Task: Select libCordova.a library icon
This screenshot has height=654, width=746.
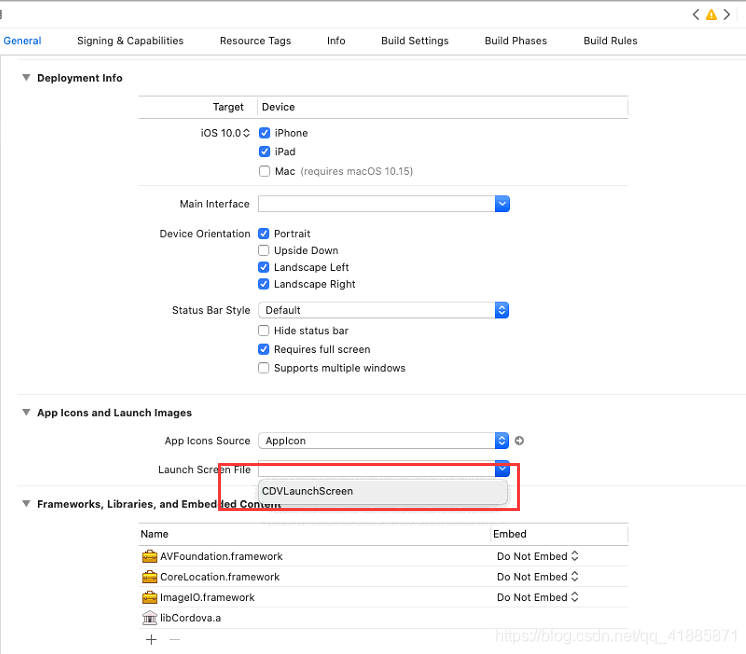Action: 149,617
